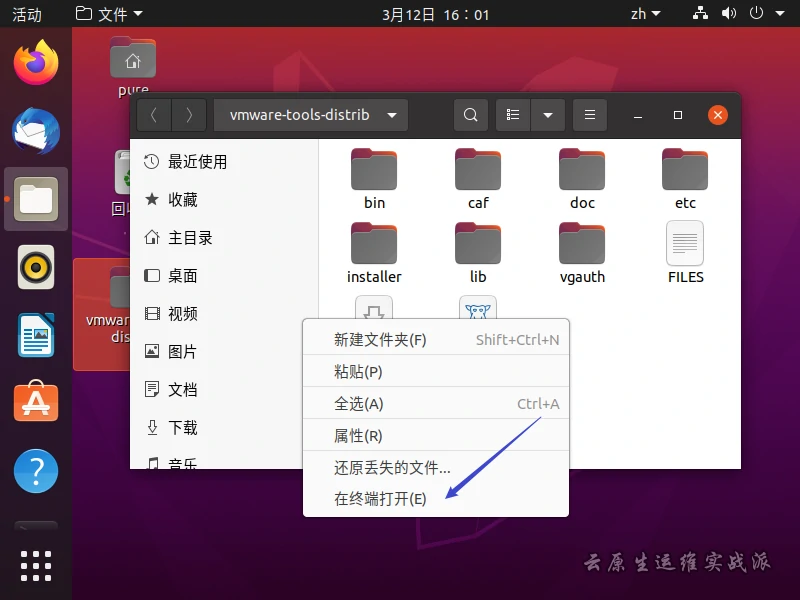
Task: Open Ubuntu Software from the dock
Action: click(36, 402)
